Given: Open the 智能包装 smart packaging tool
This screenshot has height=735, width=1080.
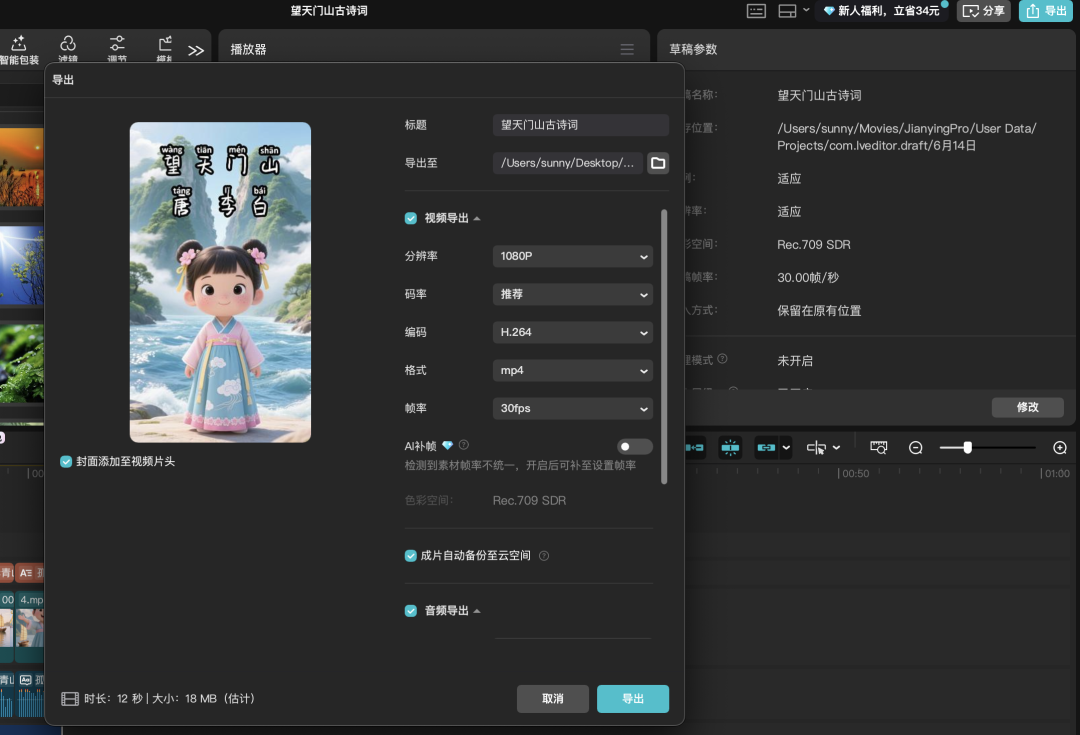Looking at the screenshot, I should (18, 45).
